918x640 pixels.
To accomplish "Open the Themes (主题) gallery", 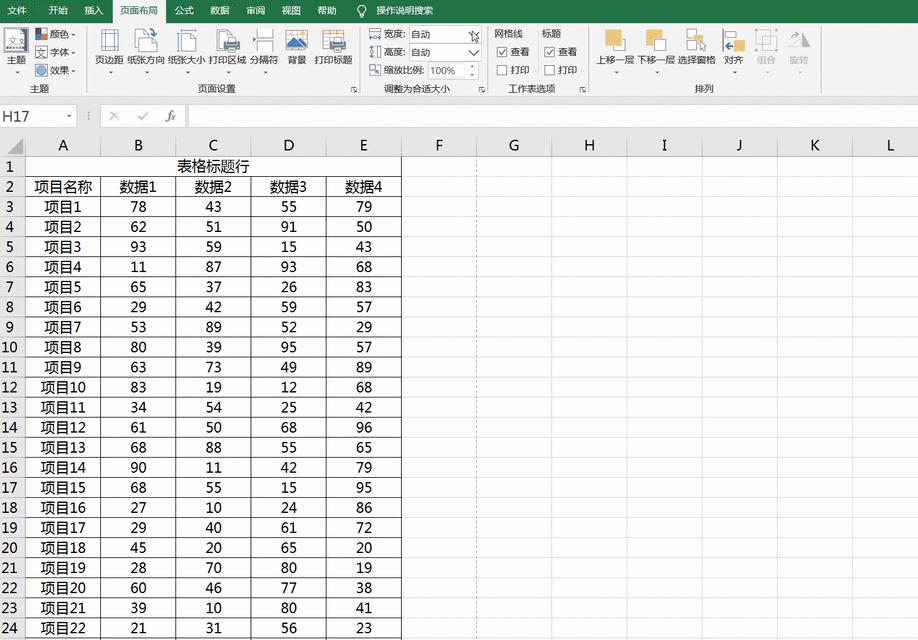I will tap(16, 50).
